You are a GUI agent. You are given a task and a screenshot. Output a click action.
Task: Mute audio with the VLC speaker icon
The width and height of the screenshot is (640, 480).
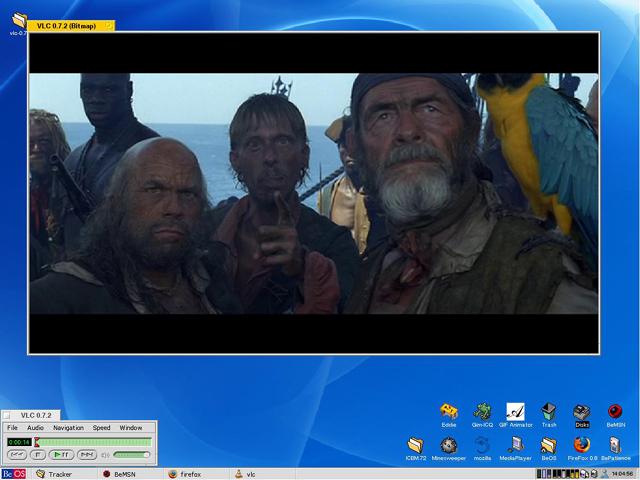[x=105, y=455]
